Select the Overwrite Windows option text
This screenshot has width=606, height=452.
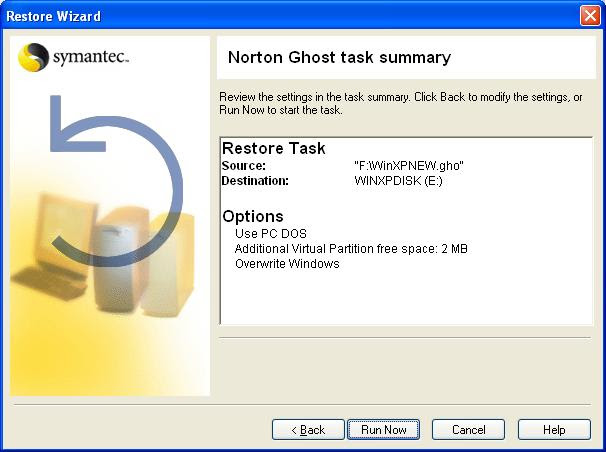coord(287,263)
